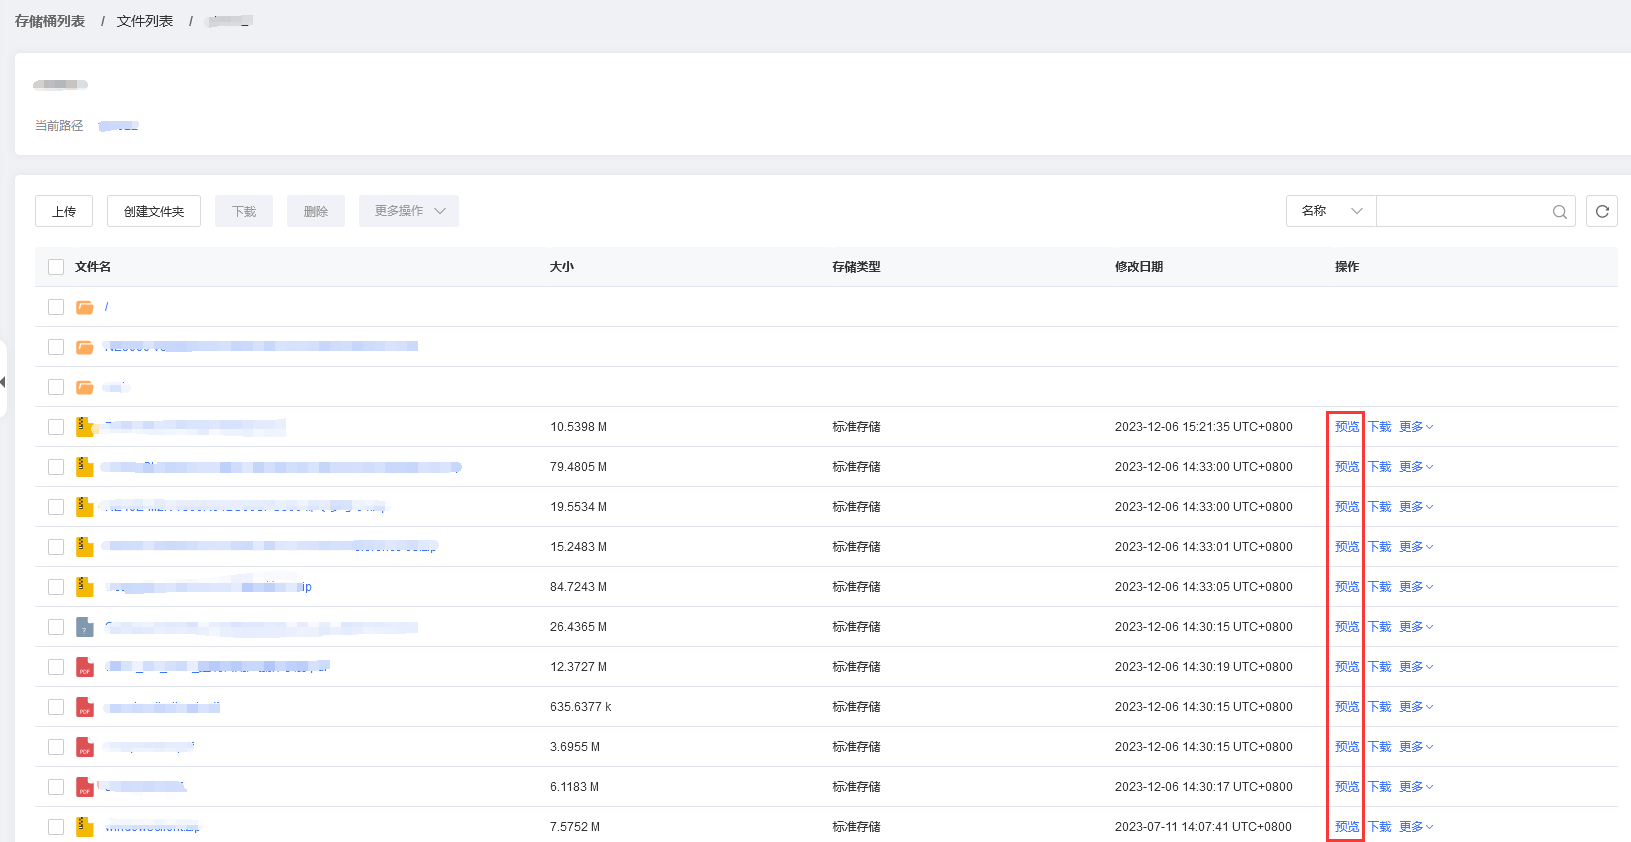
Task: Tick the checkbox of the 84.7243 M file
Action: 56,587
